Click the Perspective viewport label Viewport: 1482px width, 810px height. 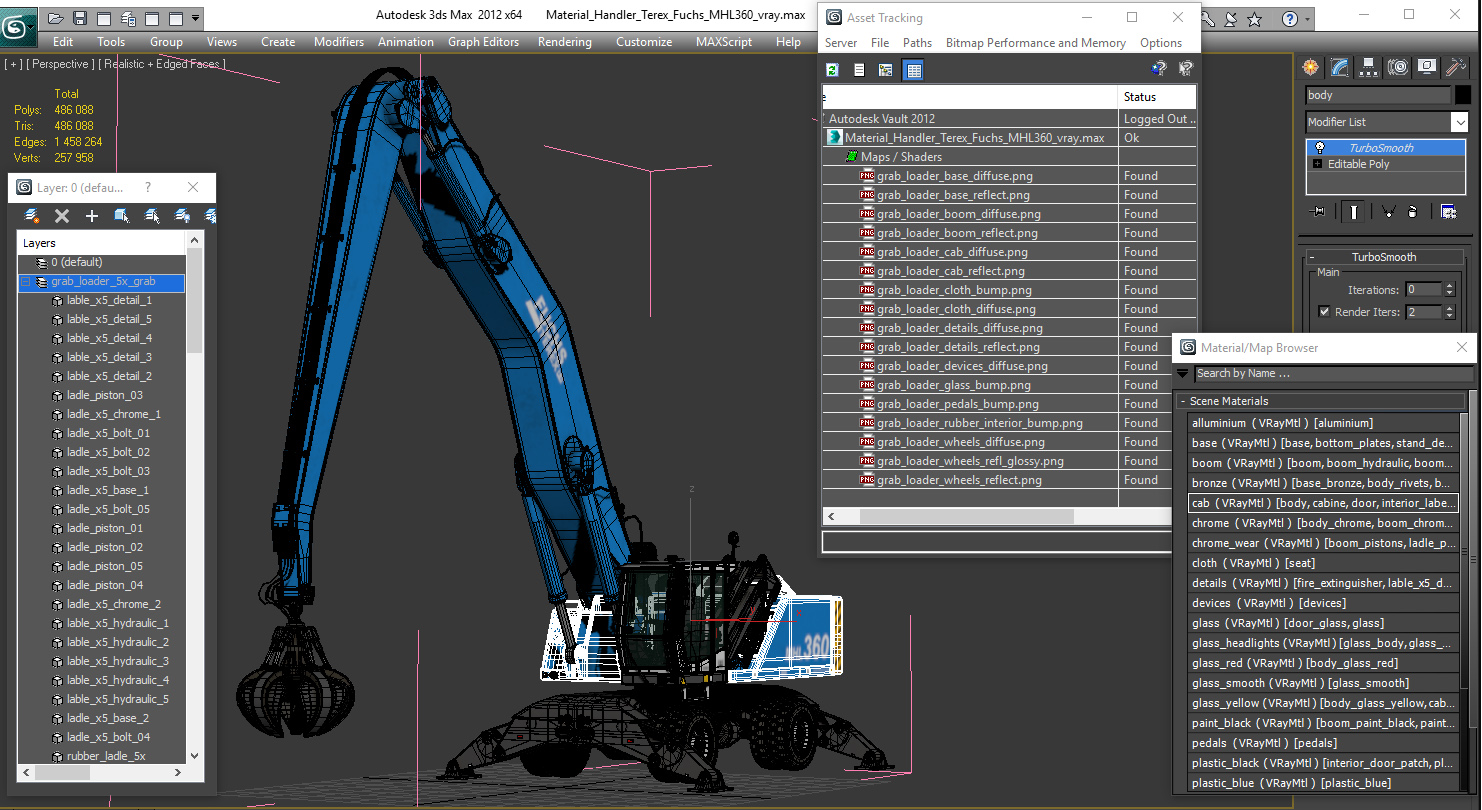click(59, 64)
